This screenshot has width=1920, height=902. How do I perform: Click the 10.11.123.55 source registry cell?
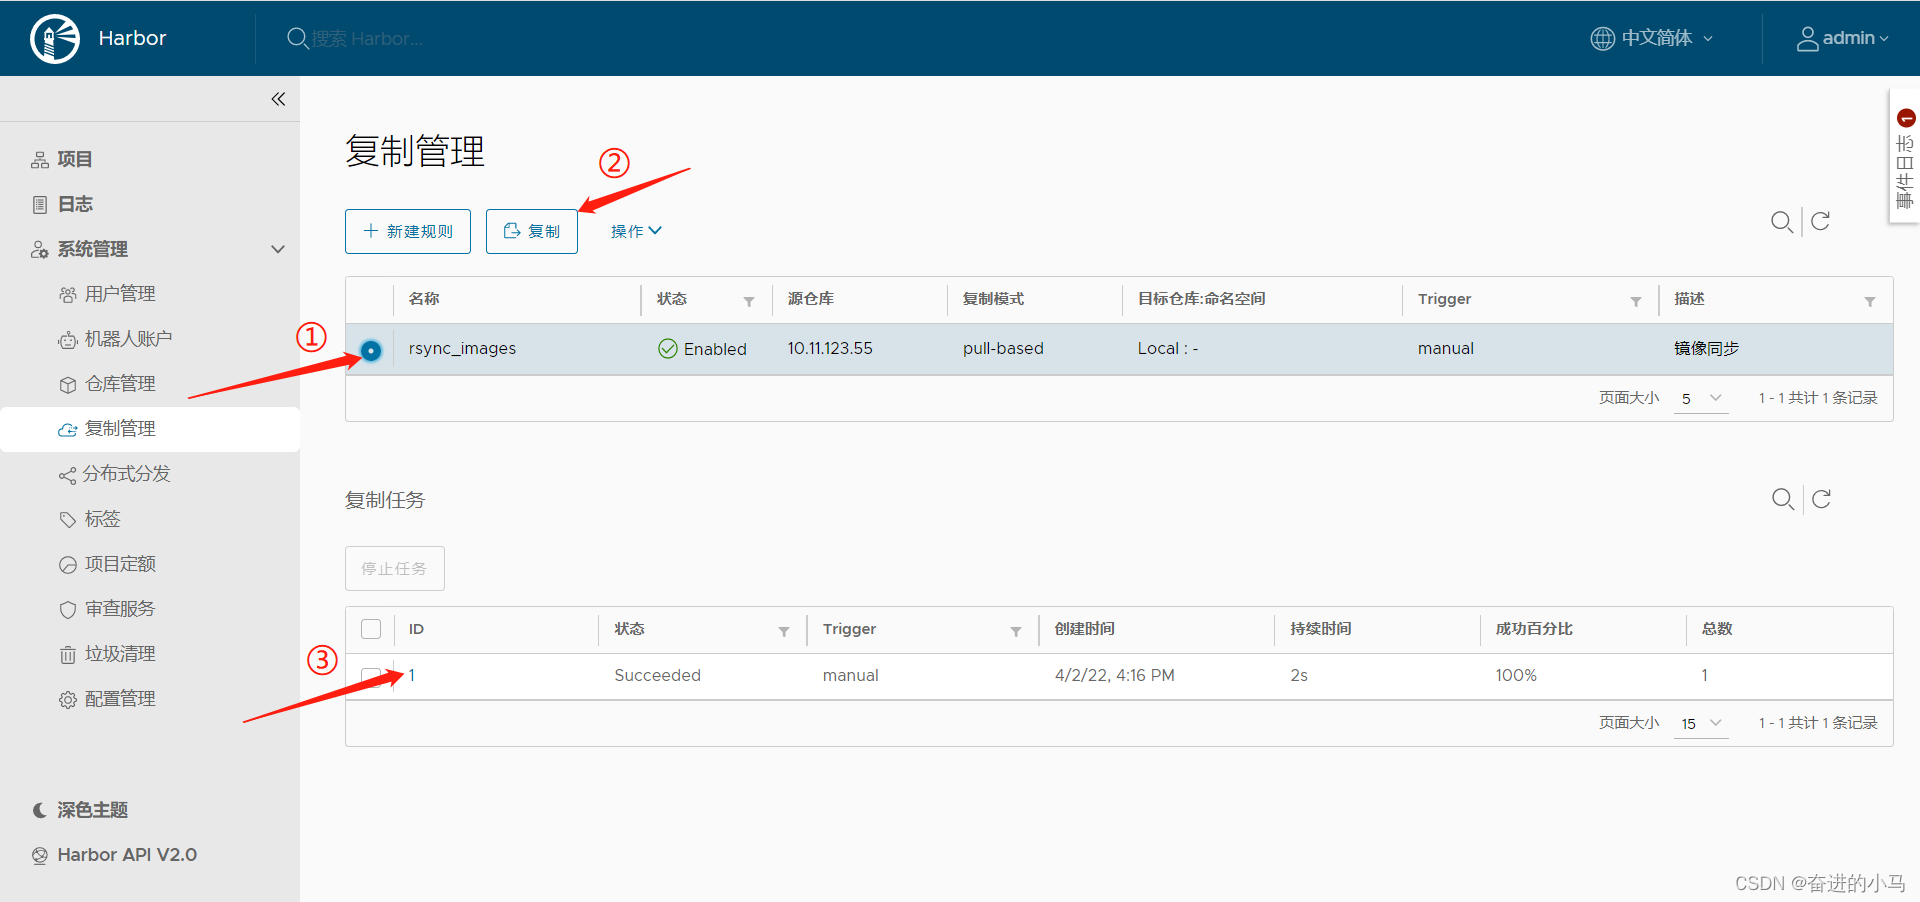coord(830,348)
